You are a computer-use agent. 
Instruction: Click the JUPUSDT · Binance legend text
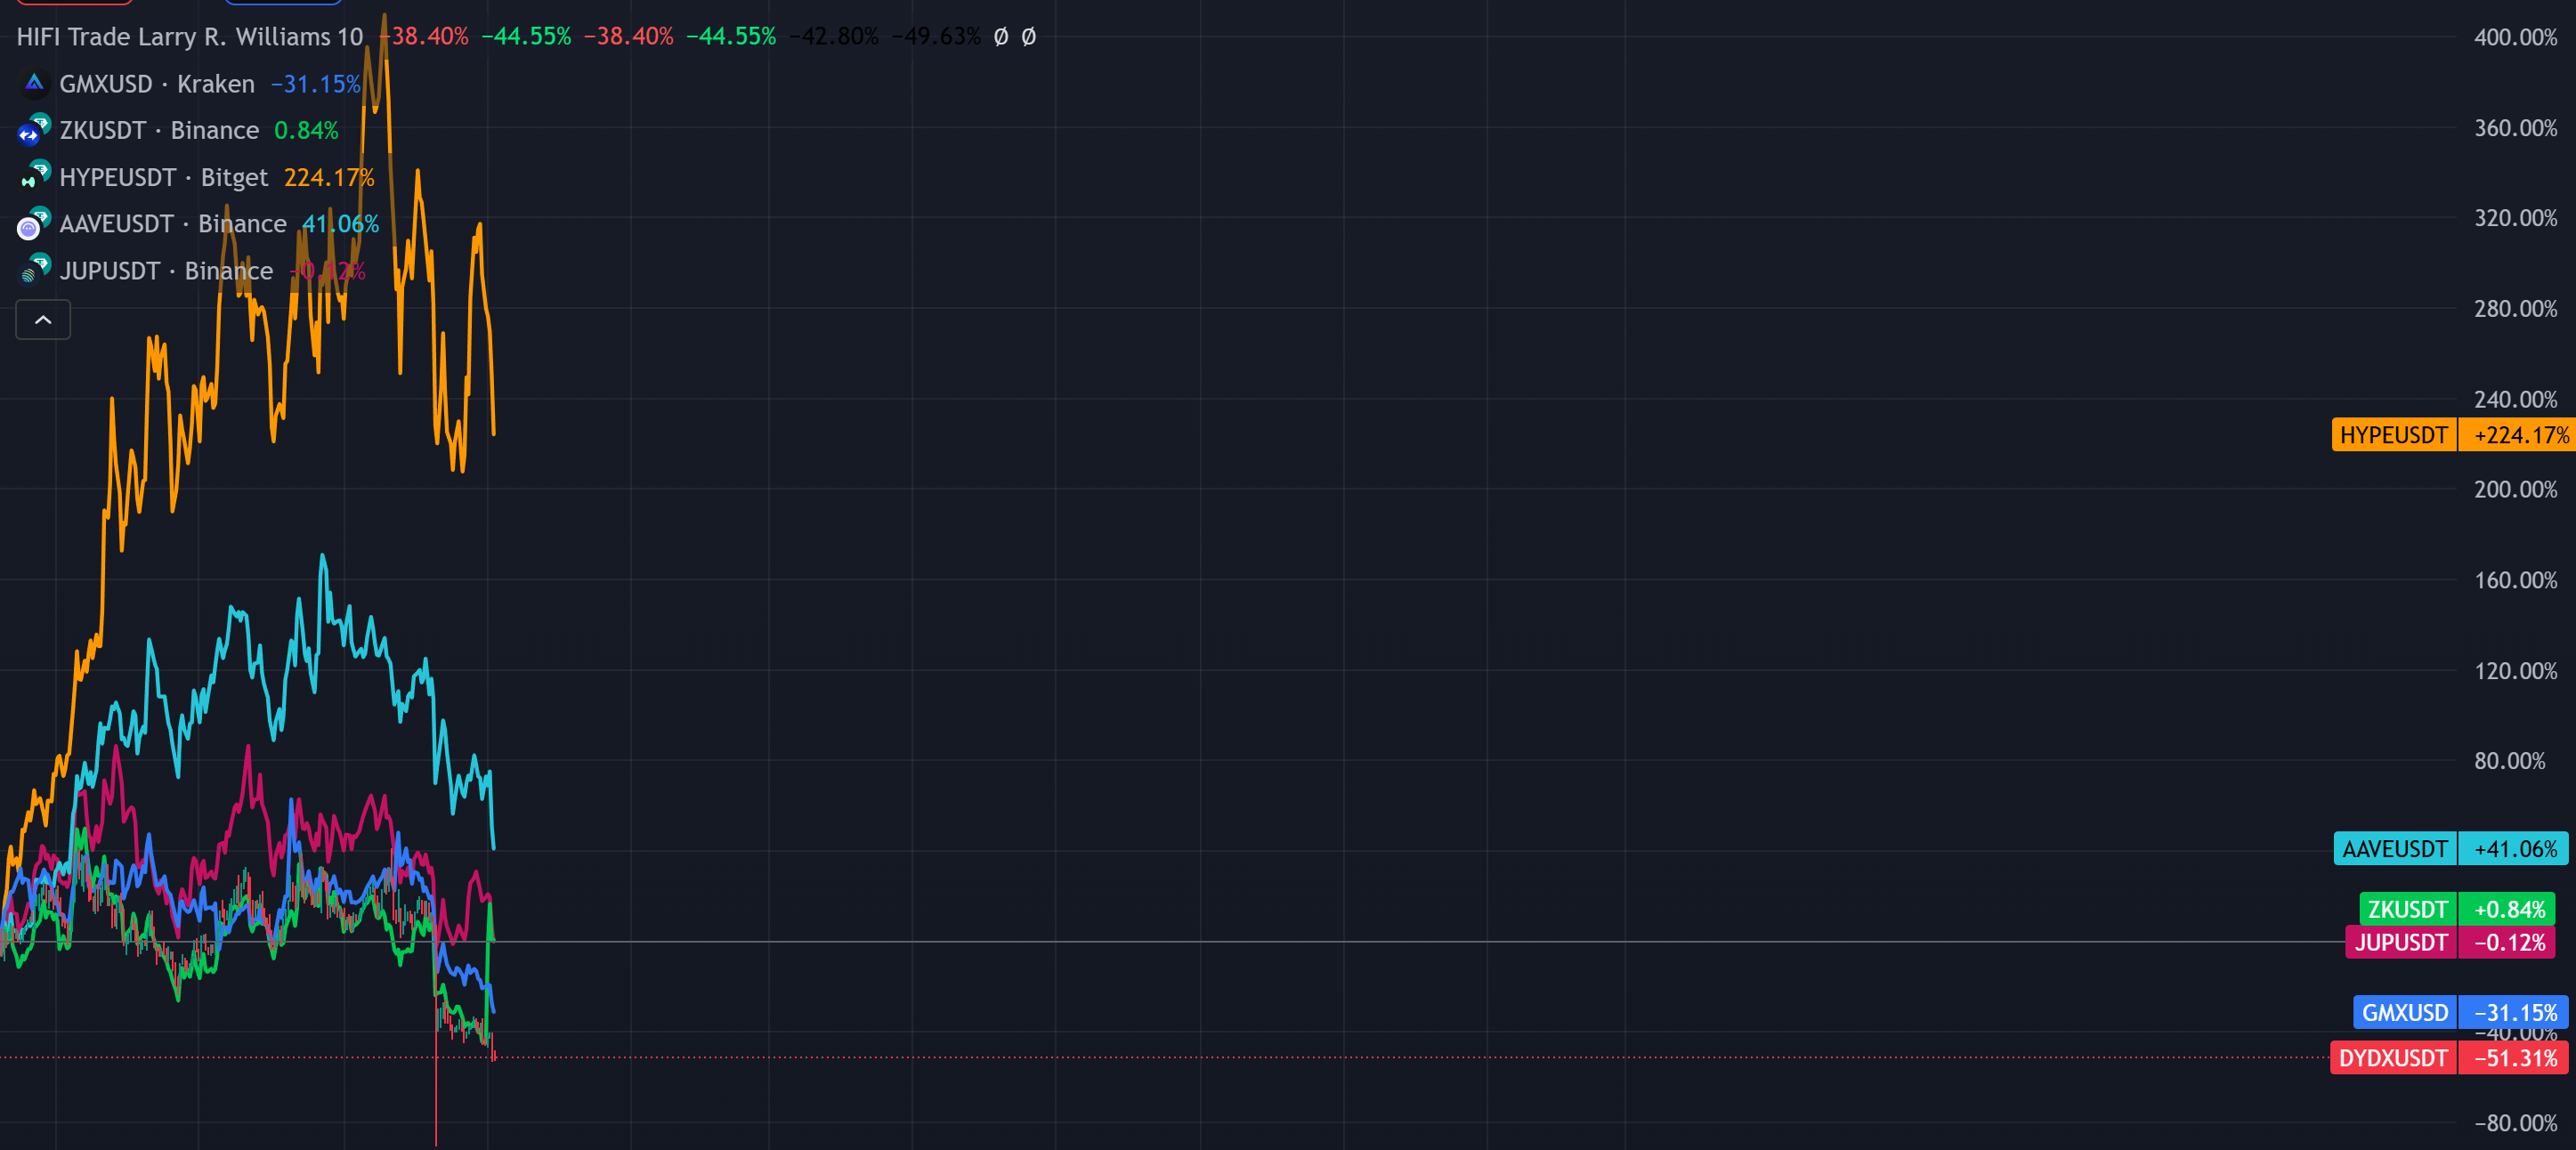[166, 271]
